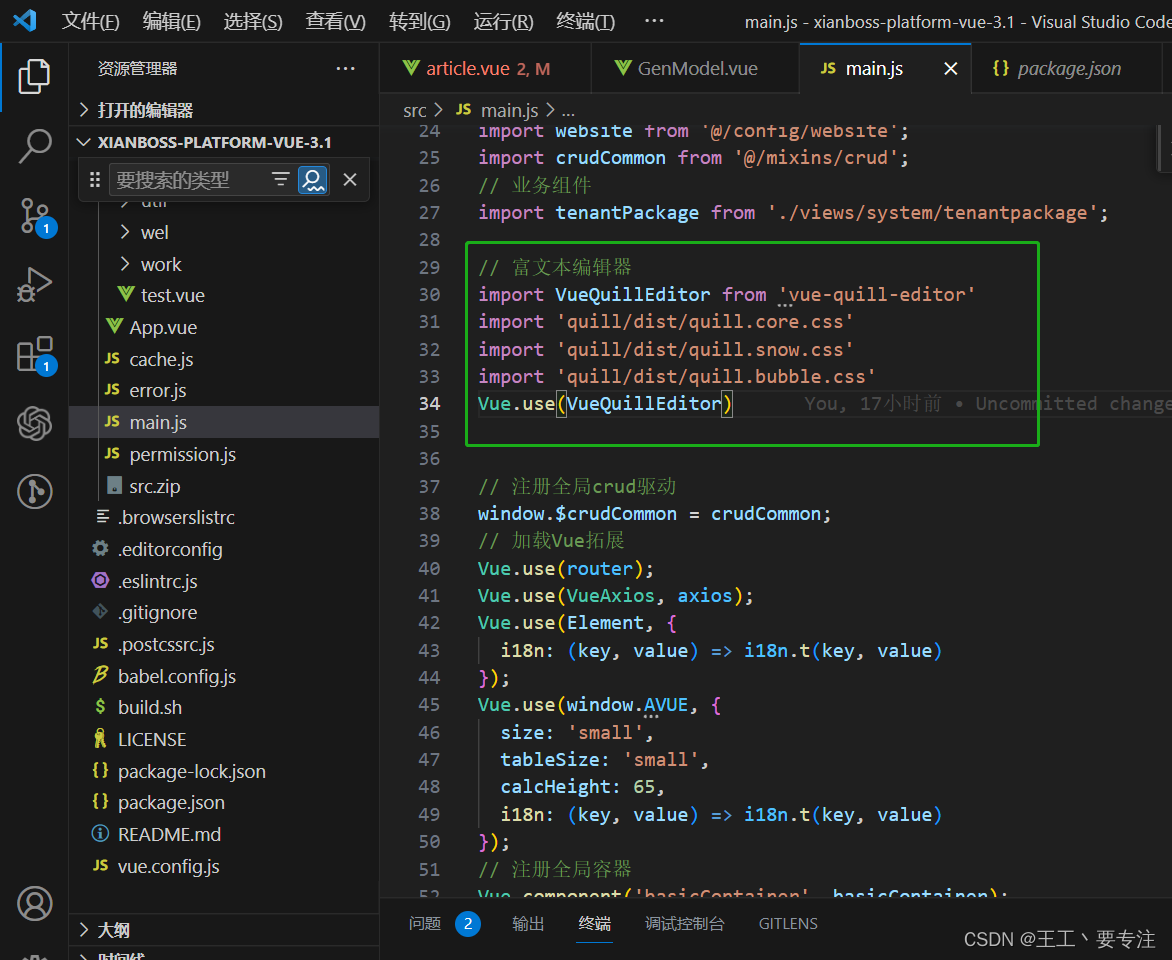Open the Extensions view with 1 notification
The height and width of the screenshot is (960, 1172).
pyautogui.click(x=36, y=351)
